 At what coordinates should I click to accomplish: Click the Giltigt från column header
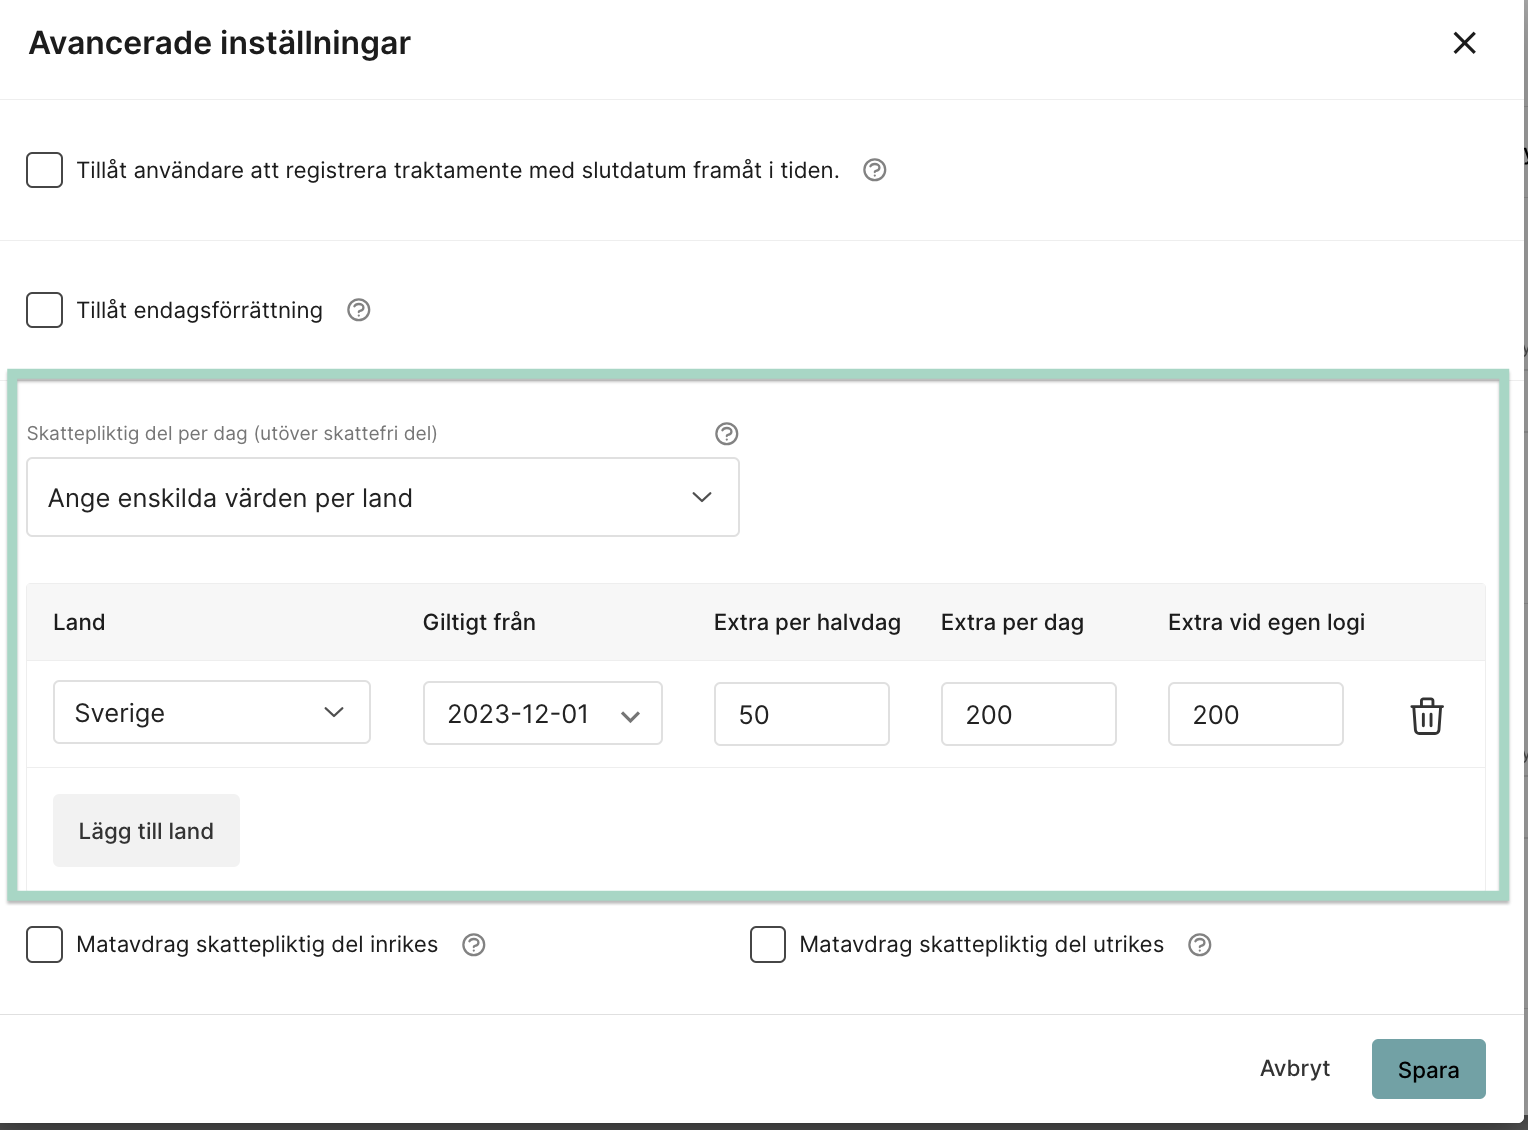[479, 622]
